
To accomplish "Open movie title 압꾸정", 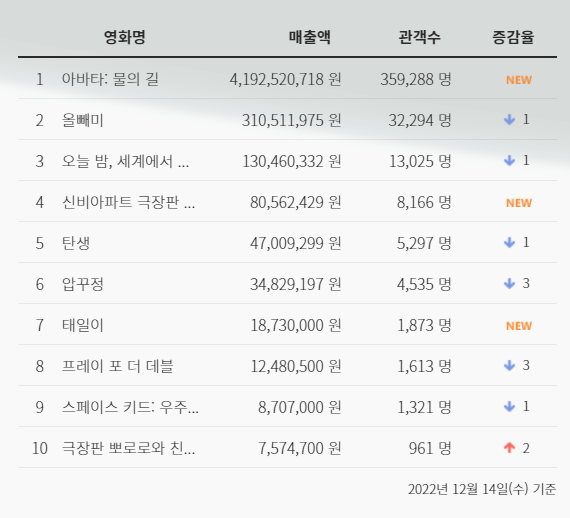I will click(x=83, y=284).
